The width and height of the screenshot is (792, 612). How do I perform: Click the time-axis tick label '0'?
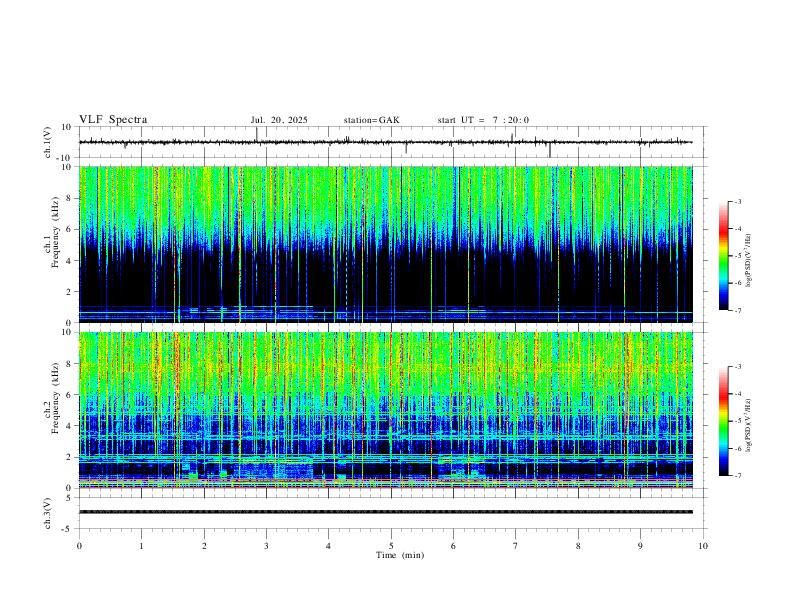point(79,546)
